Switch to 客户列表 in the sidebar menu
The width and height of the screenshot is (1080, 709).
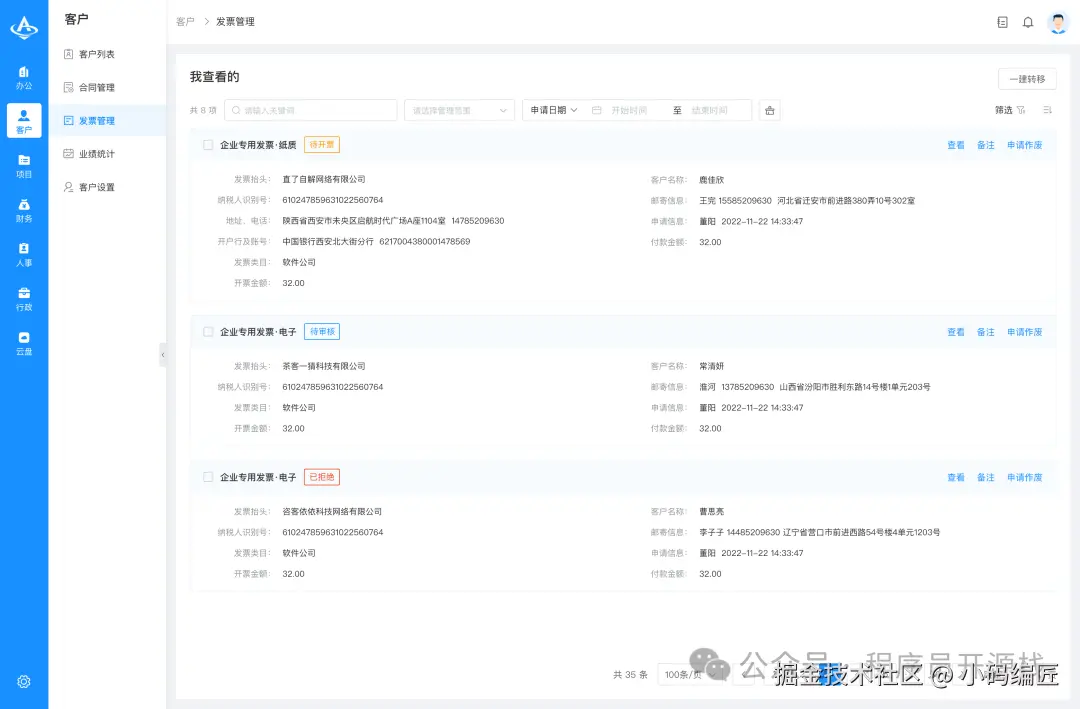(96, 54)
